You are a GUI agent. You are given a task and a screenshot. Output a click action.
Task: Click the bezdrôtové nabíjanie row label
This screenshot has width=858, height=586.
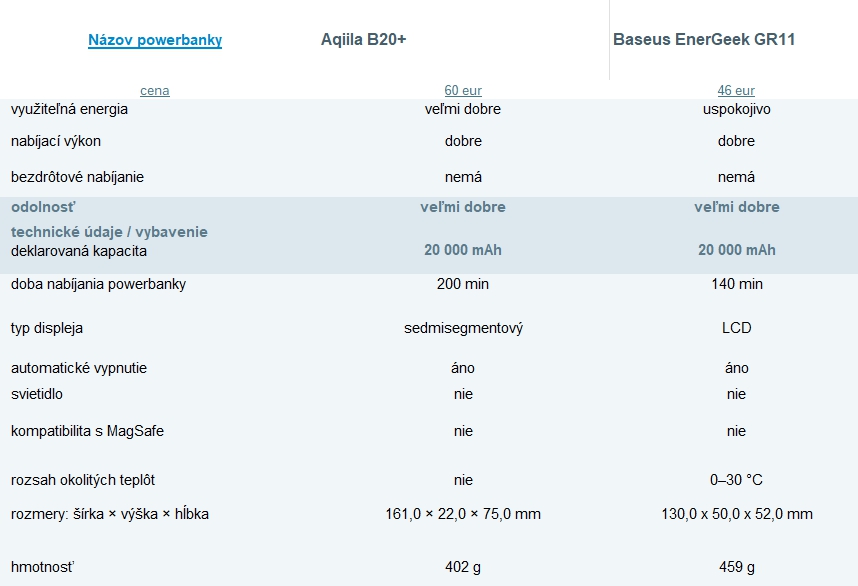point(77,177)
